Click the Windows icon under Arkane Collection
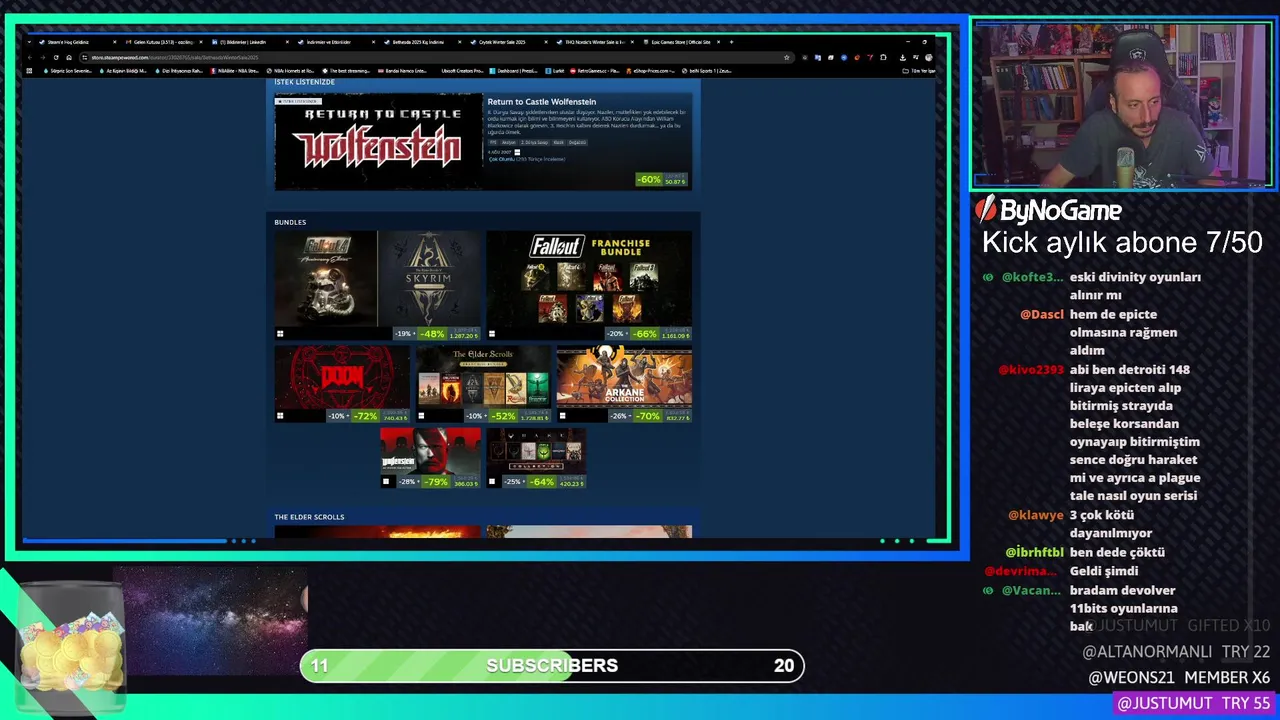This screenshot has height=720, width=1280. click(562, 416)
